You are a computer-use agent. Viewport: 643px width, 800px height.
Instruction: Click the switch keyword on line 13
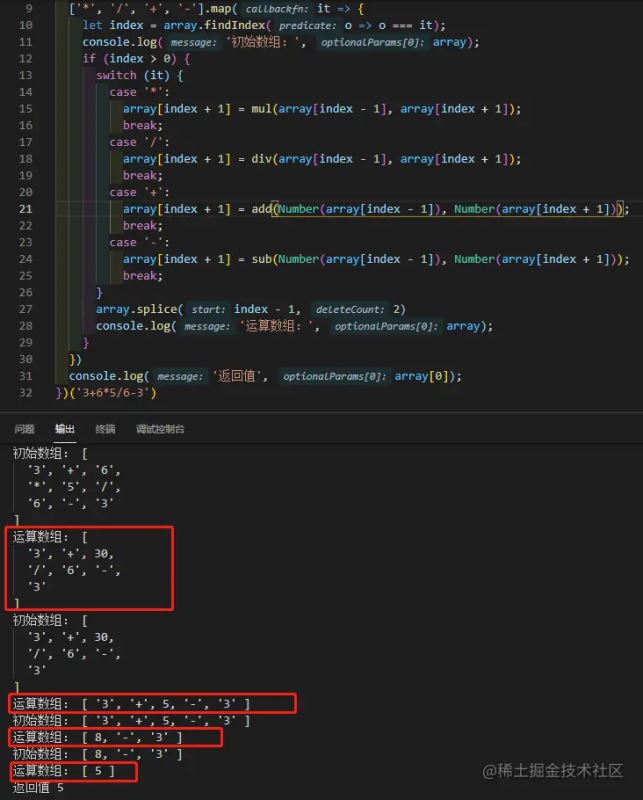[116, 75]
